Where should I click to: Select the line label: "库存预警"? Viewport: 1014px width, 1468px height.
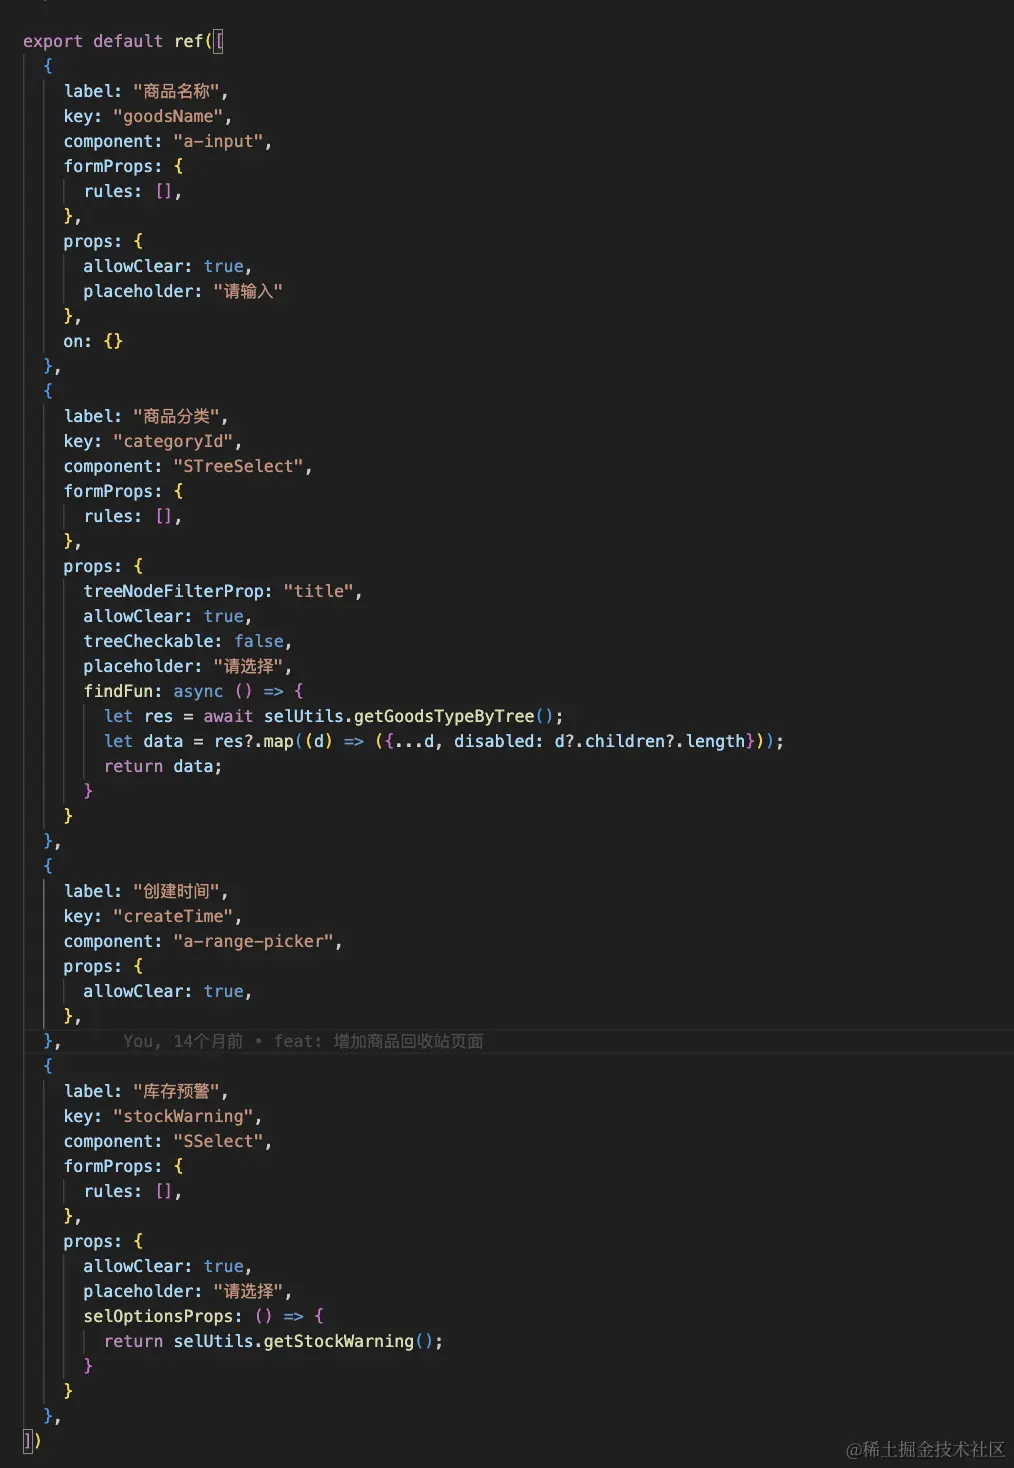pos(146,1091)
